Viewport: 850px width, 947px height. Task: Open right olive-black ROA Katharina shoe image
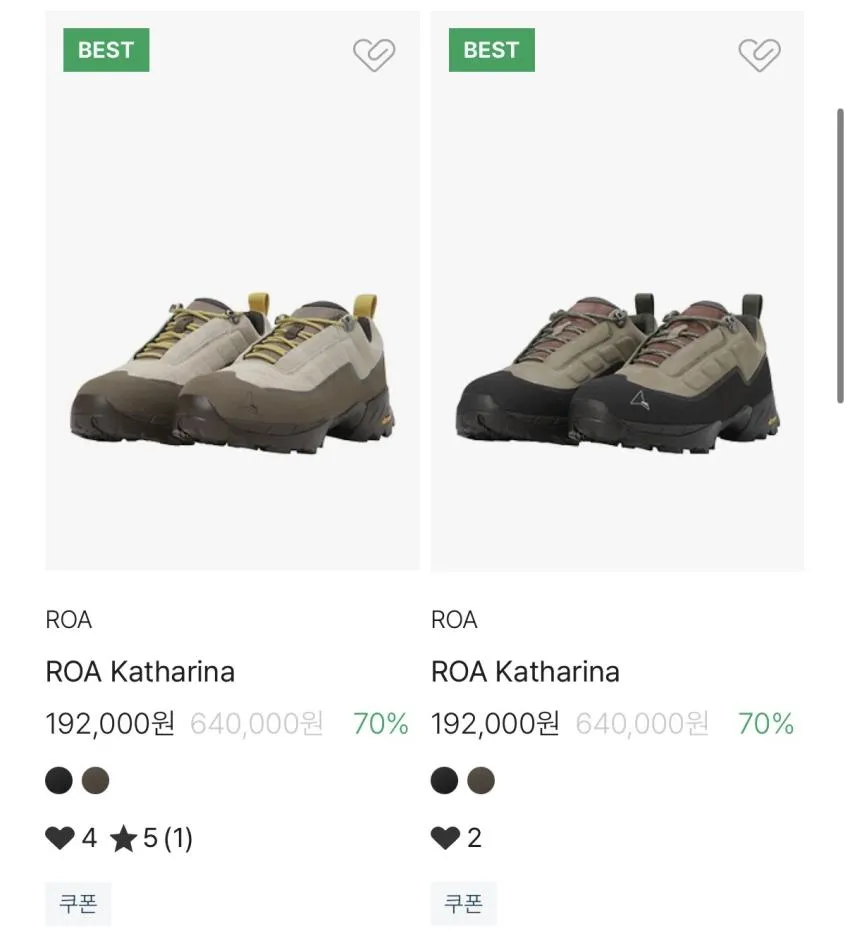pyautogui.click(x=617, y=291)
